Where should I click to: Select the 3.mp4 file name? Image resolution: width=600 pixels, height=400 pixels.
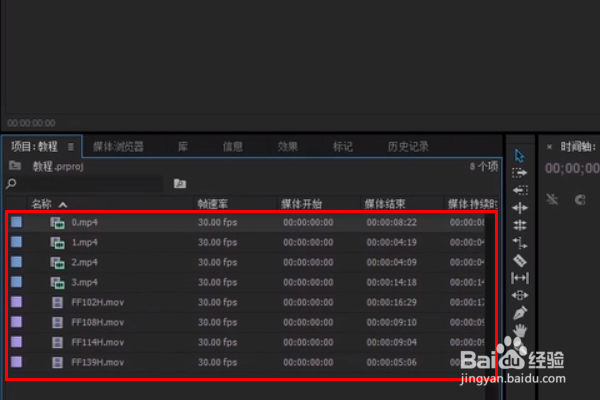pos(85,282)
